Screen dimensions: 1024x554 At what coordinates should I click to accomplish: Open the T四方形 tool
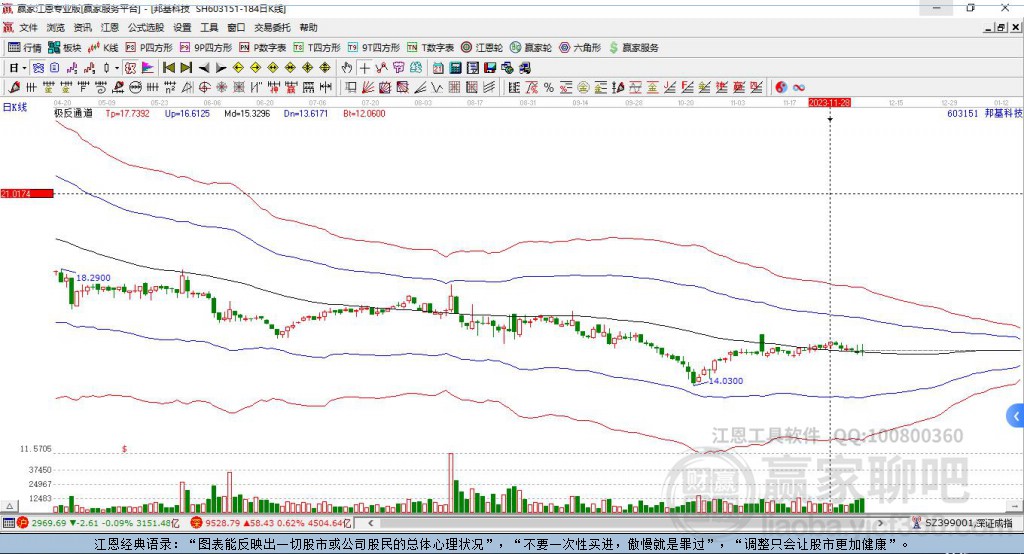tap(317, 48)
